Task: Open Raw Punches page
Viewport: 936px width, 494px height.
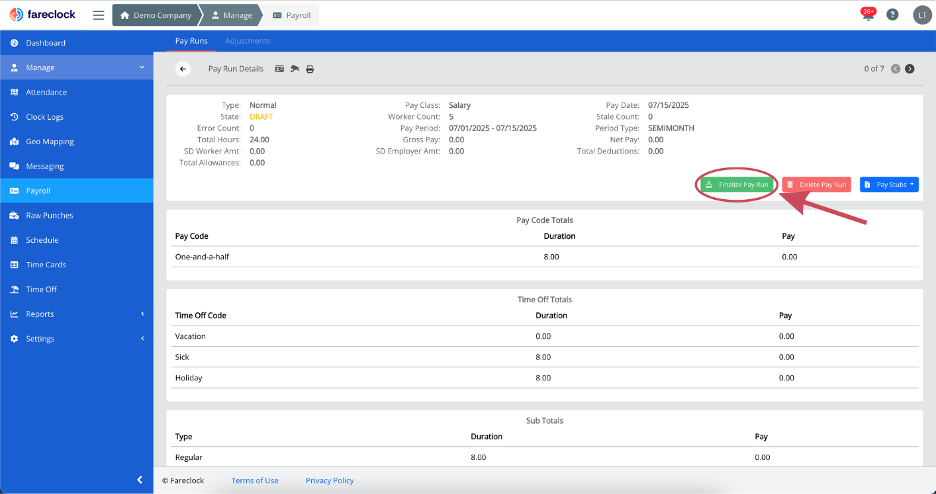Action: [76, 215]
